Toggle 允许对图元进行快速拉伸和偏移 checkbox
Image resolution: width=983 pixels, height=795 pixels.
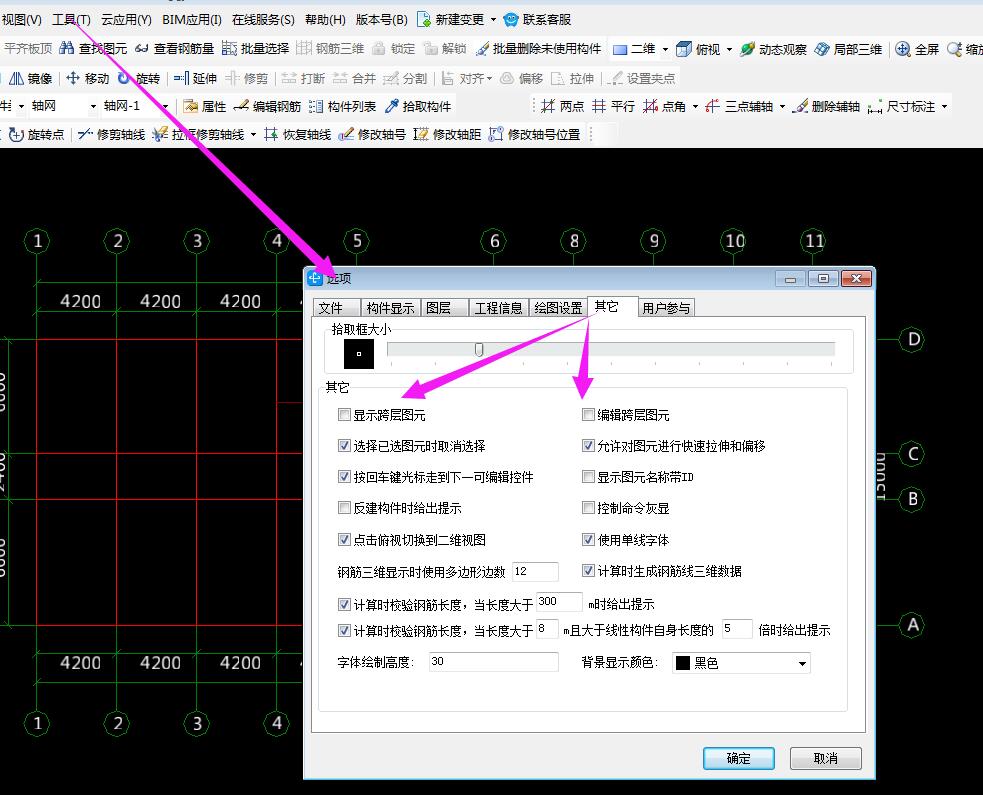(588, 445)
